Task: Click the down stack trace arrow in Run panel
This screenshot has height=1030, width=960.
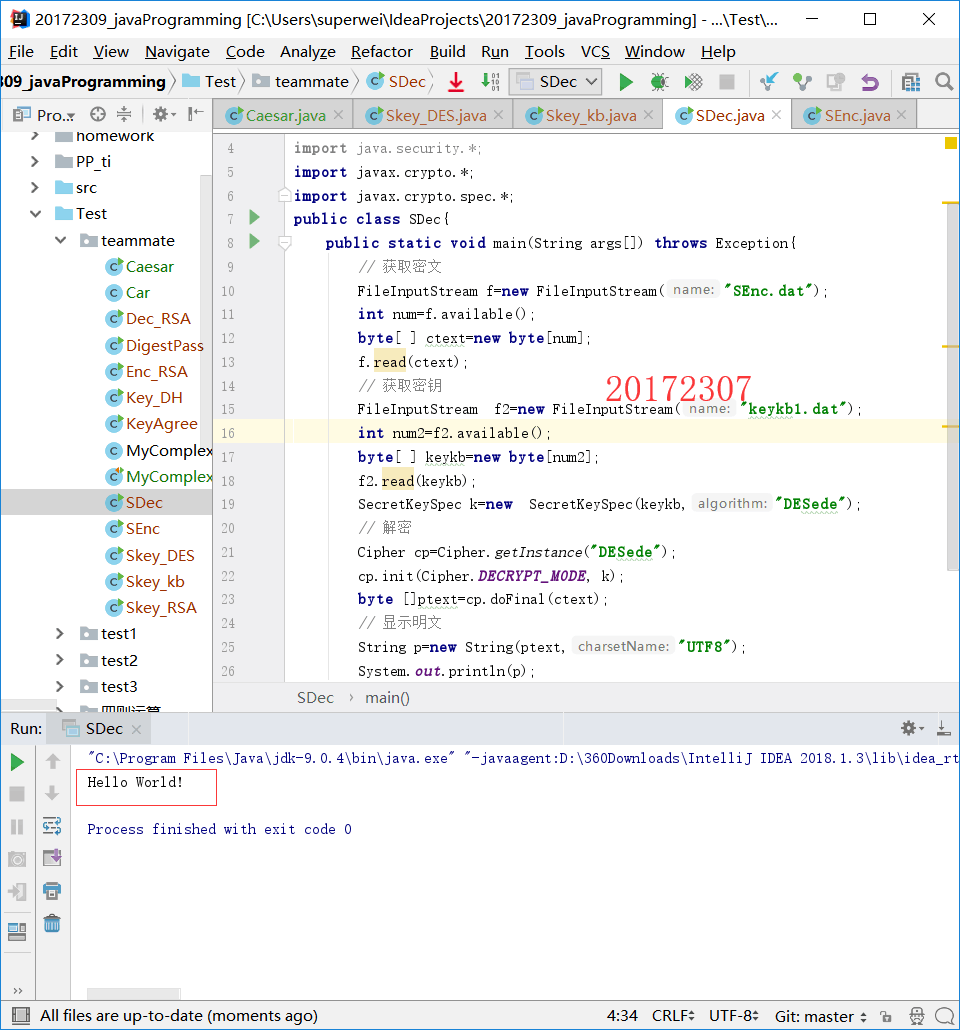Action: point(53,794)
